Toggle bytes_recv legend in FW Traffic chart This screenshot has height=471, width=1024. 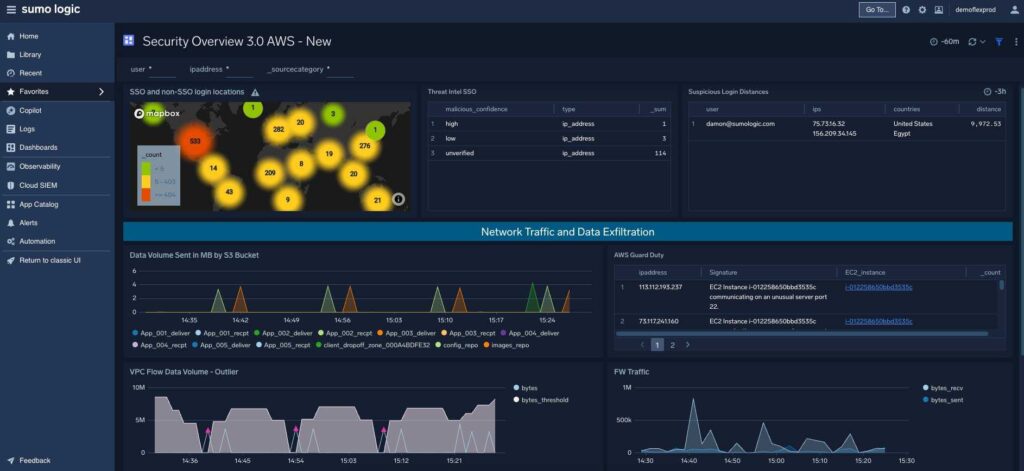[943, 387]
